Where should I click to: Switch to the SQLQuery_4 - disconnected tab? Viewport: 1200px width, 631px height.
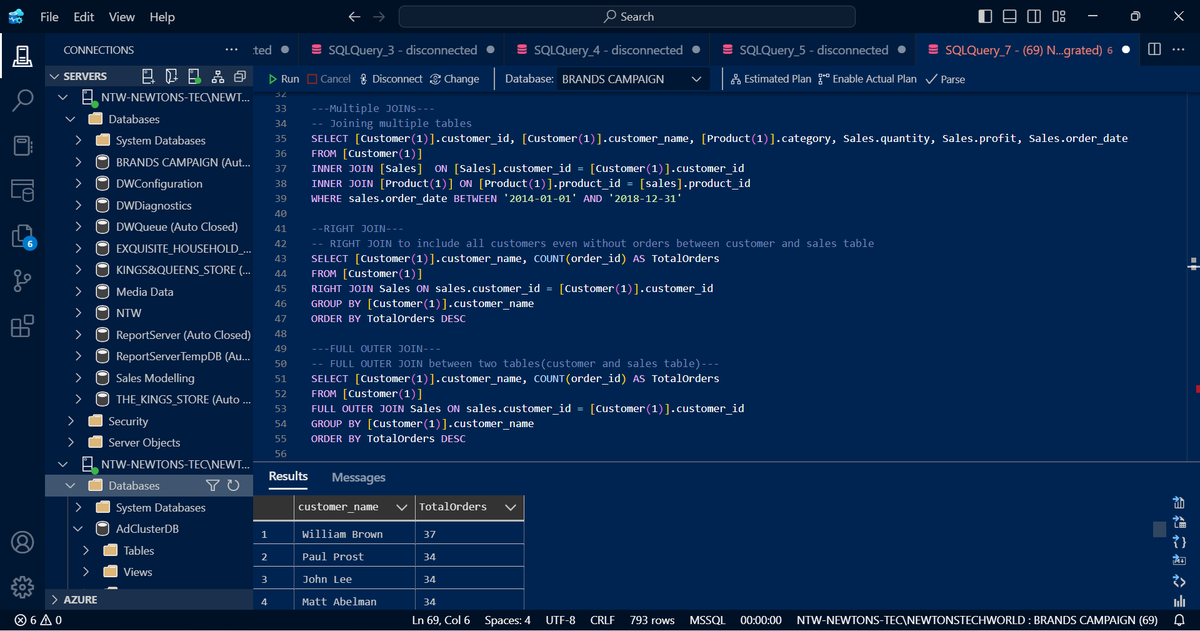pyautogui.click(x=608, y=50)
